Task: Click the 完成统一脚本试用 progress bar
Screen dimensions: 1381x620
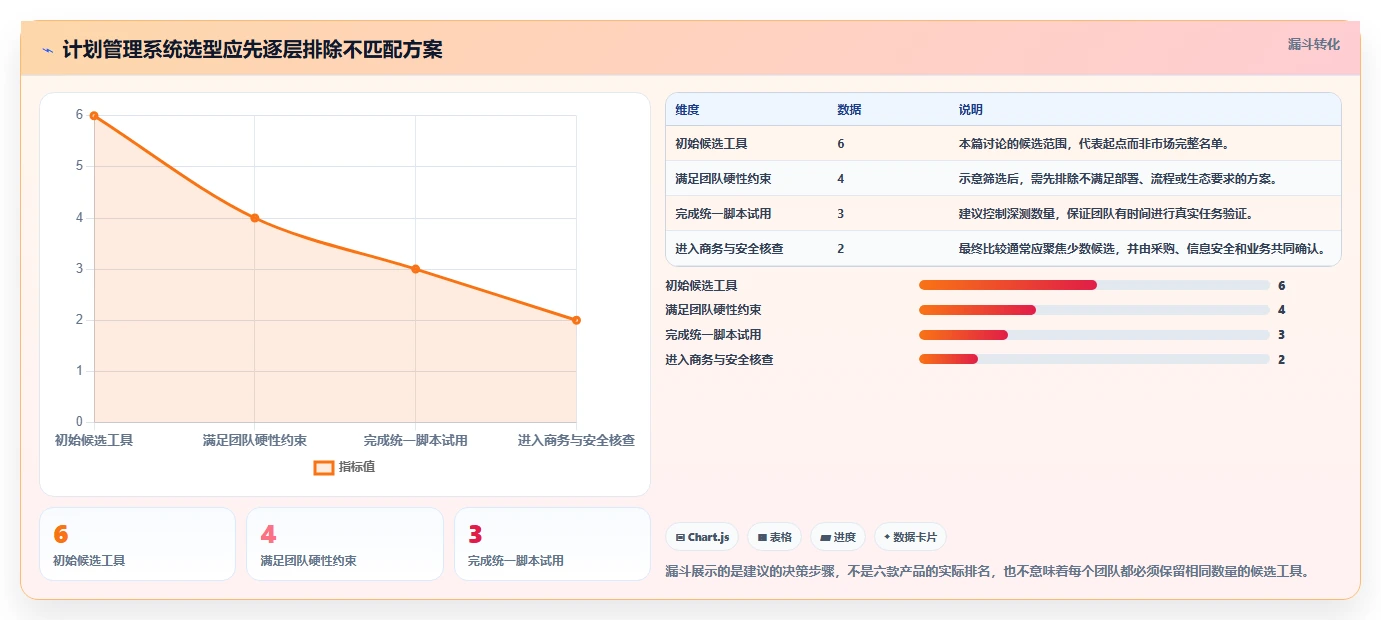Action: tap(1094, 334)
